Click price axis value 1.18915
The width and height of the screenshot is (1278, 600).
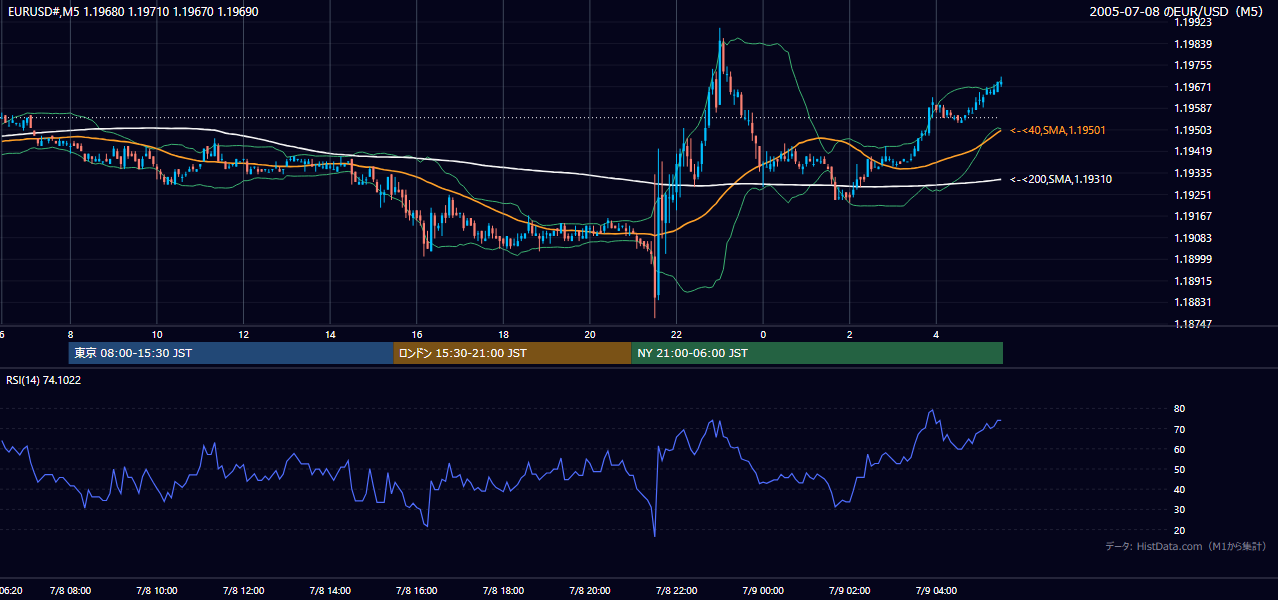1193,281
